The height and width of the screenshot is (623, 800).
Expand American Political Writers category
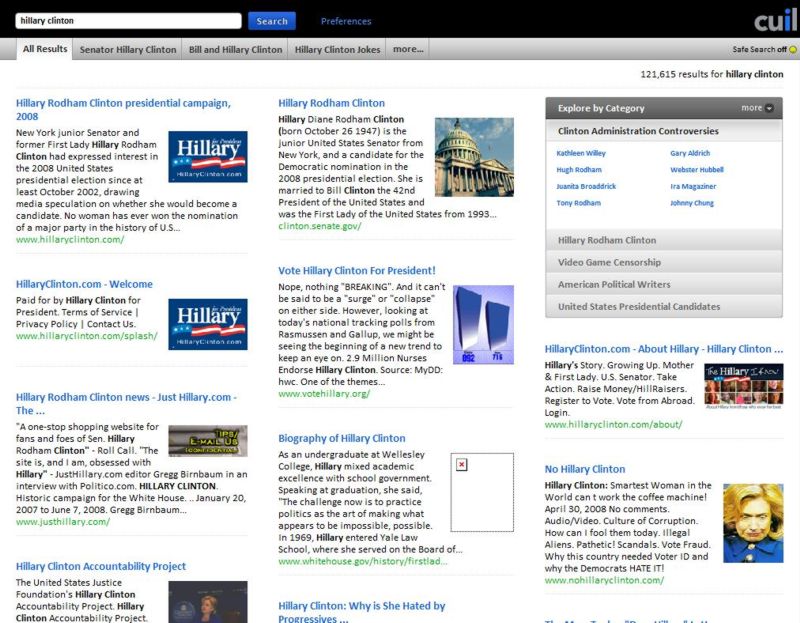click(x=664, y=284)
